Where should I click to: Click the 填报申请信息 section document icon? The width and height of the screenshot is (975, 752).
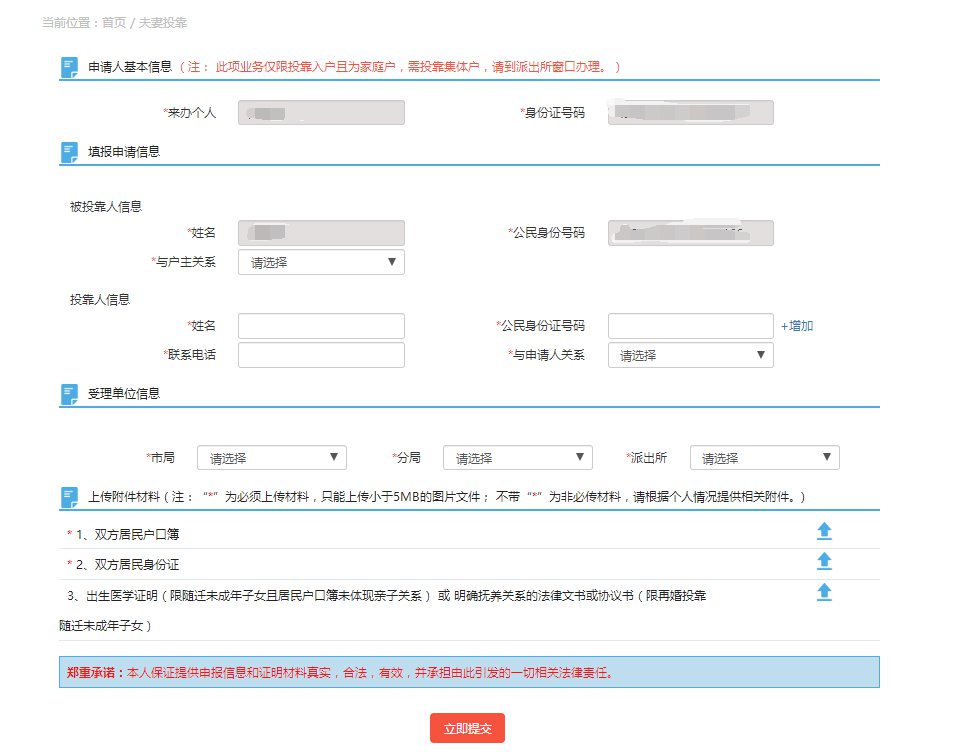click(x=69, y=153)
